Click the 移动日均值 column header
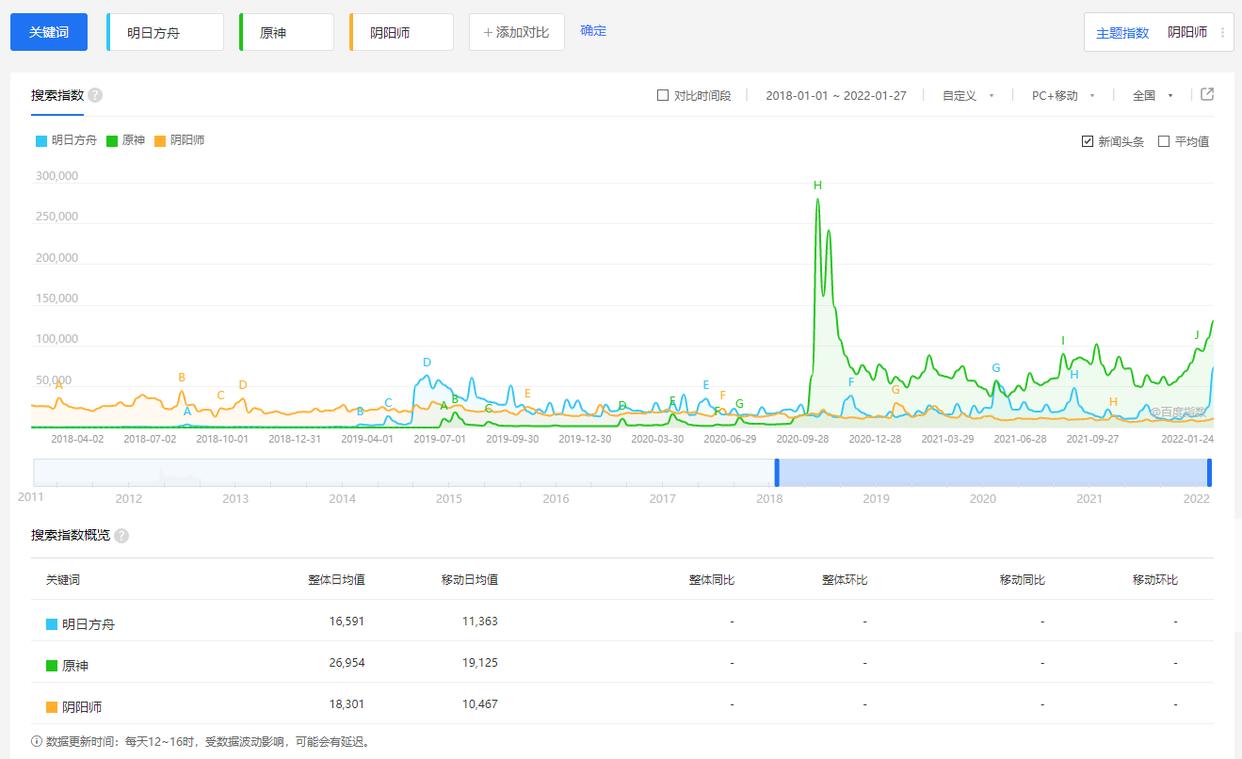The height and width of the screenshot is (759, 1242). coord(470,580)
